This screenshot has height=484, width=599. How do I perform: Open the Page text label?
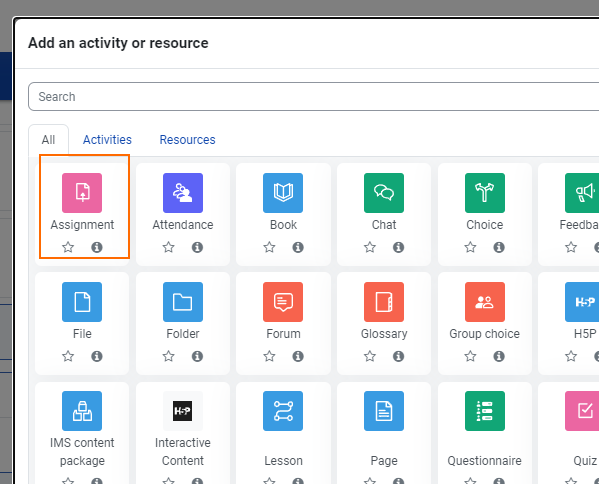(384, 461)
